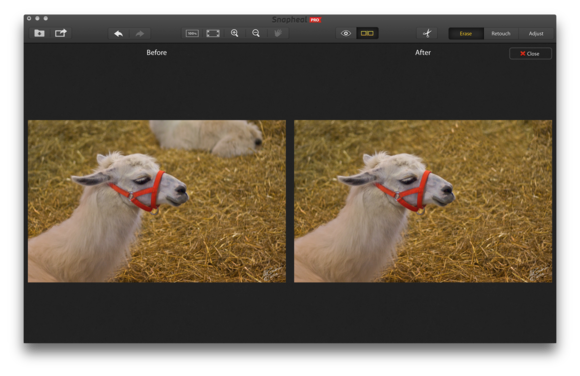Toggle the eye preview of the original

[x=345, y=33]
